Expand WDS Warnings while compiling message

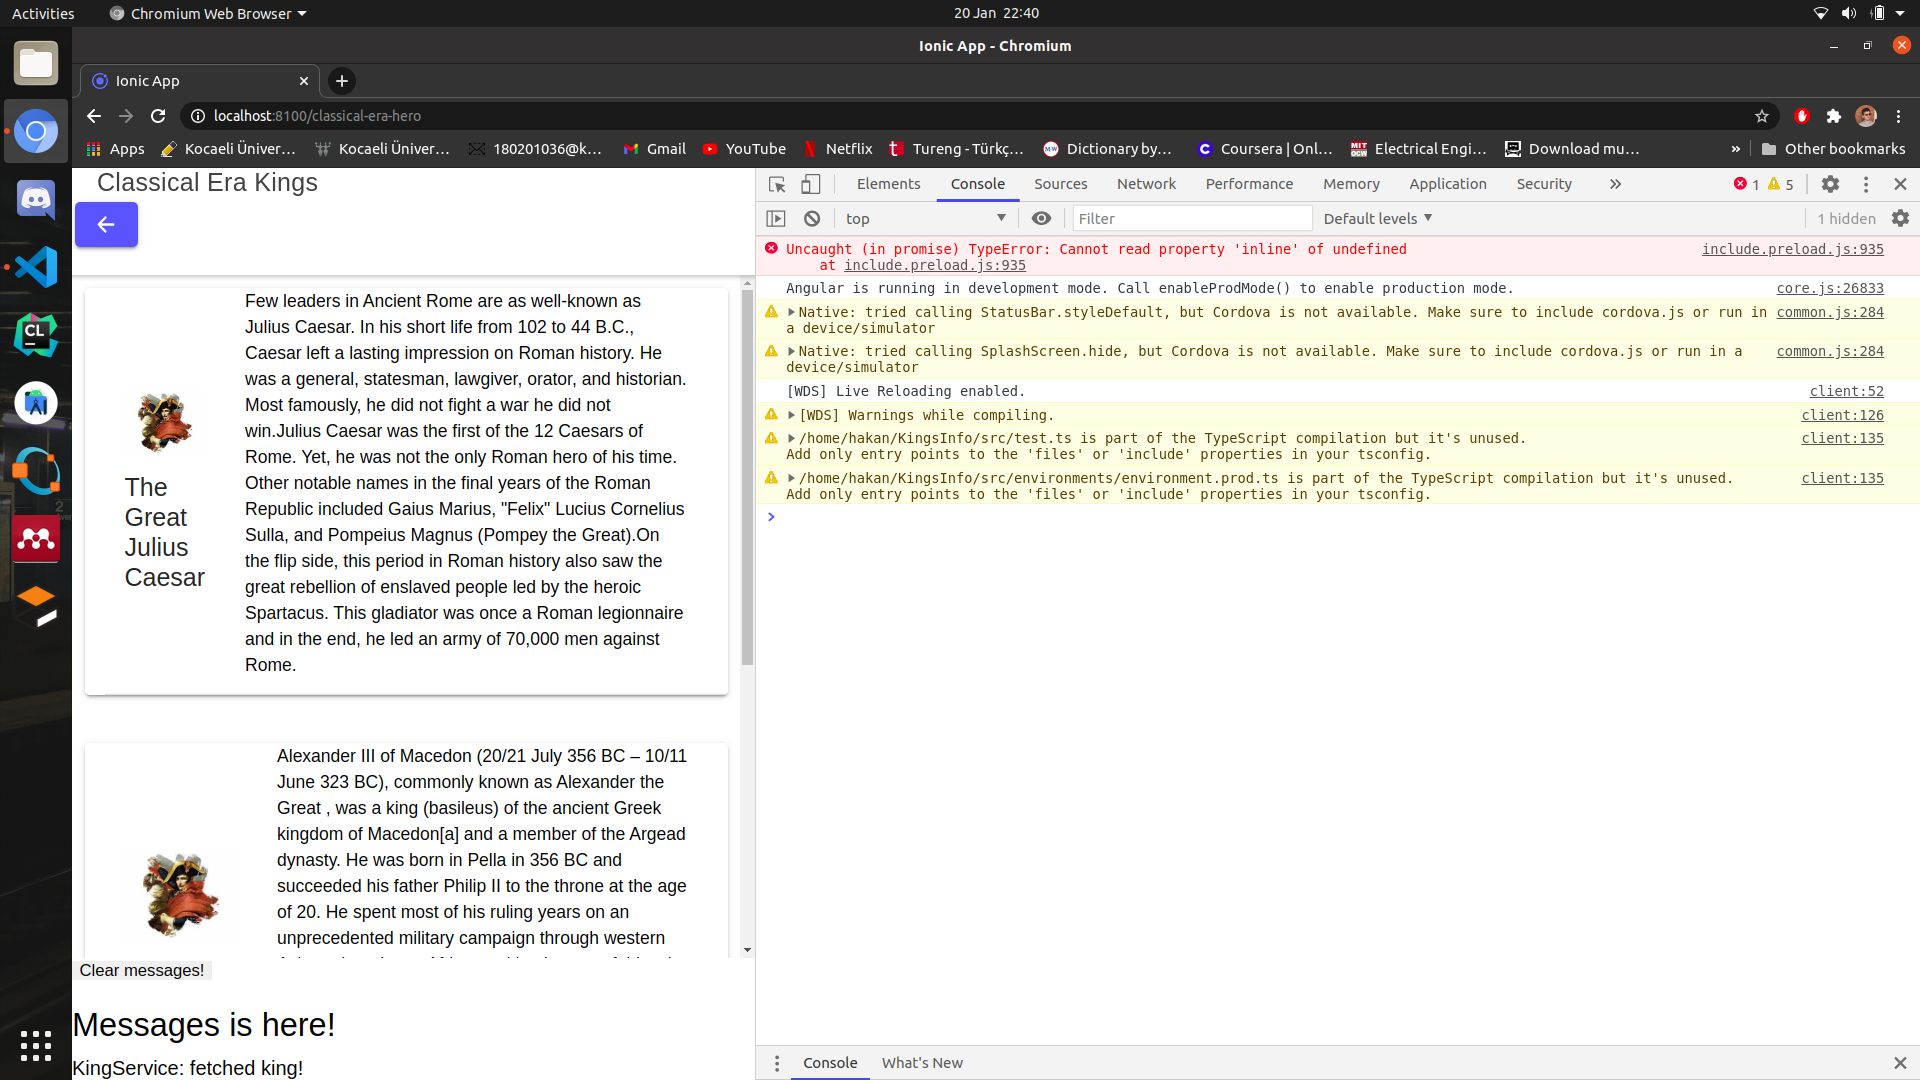pyautogui.click(x=791, y=415)
